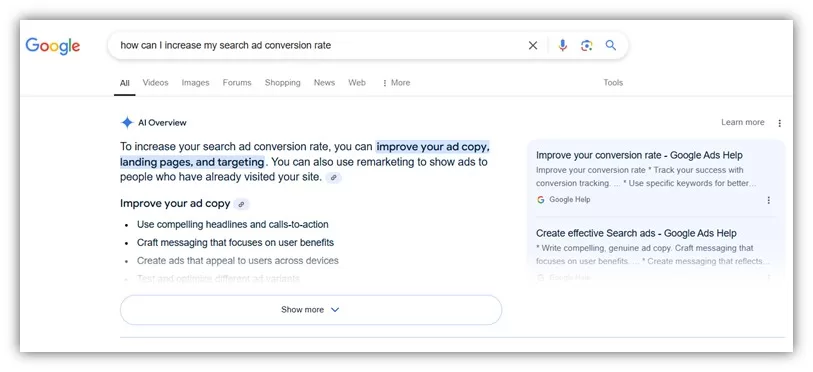Go to the Shopping tab
Screen dimensions: 813x372
point(283,82)
